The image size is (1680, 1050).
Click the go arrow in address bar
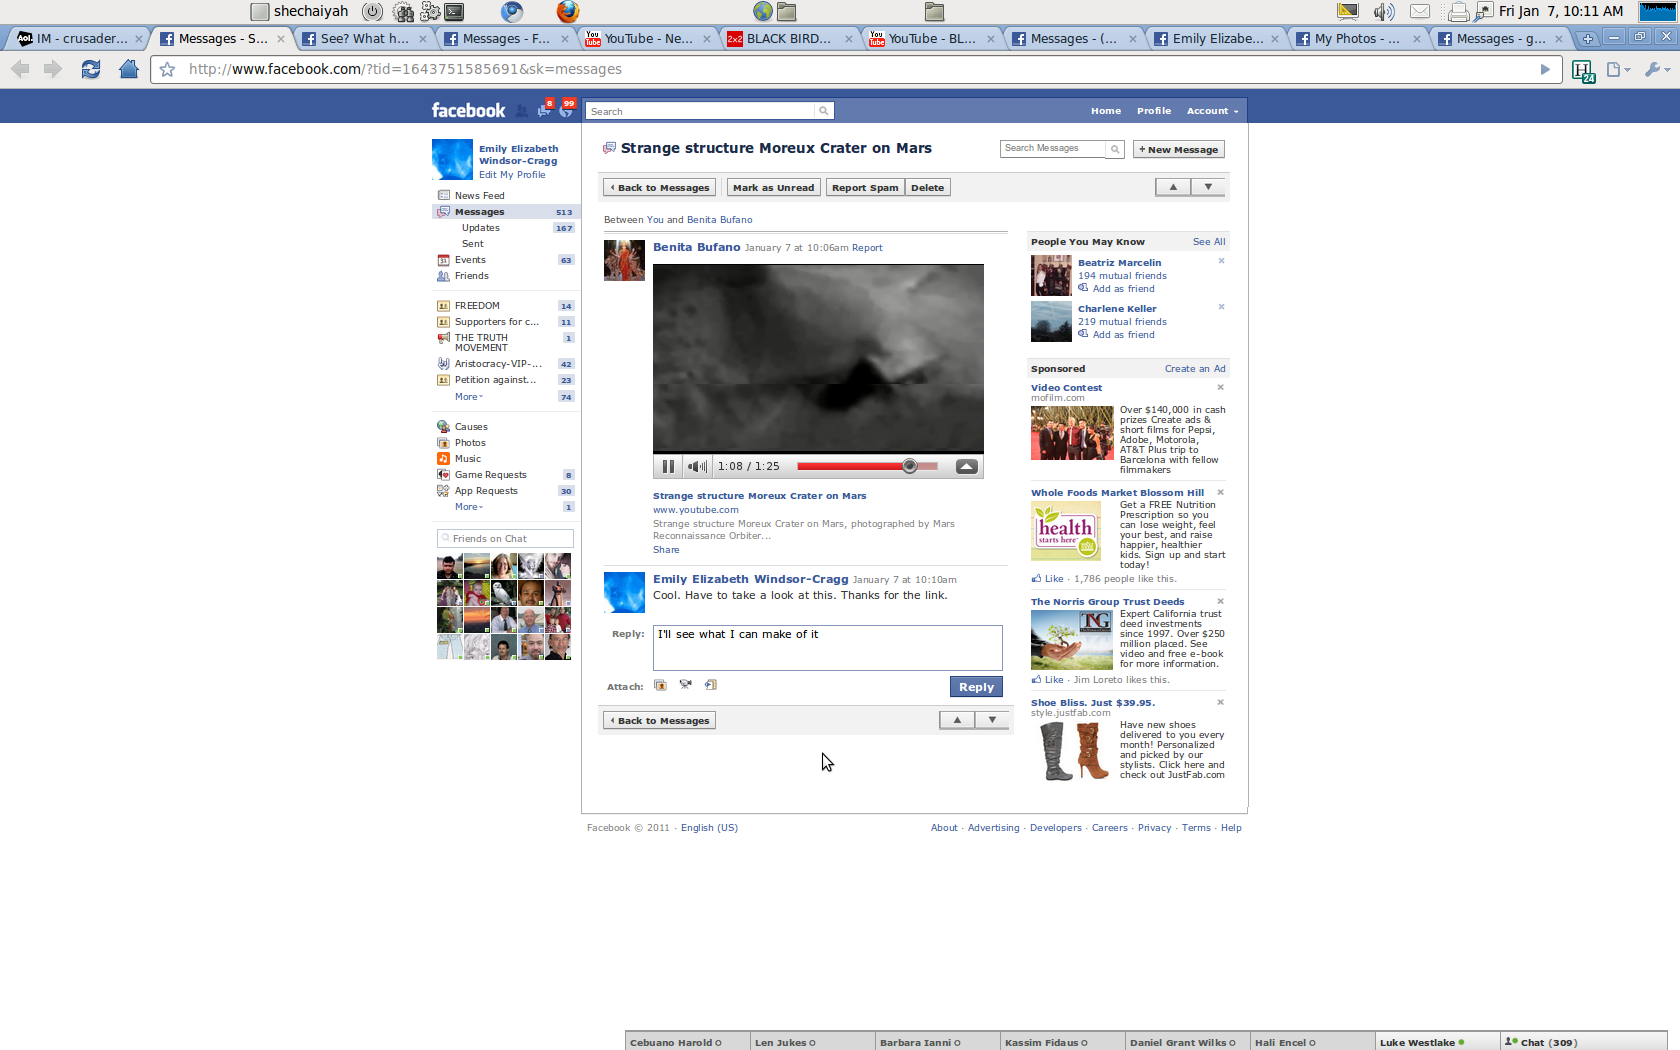[x=1545, y=69]
